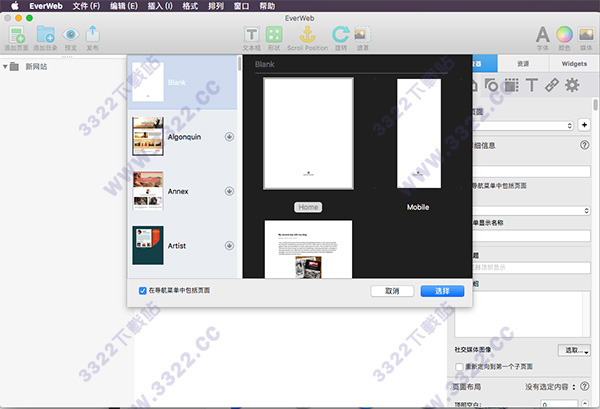Screen dimensions: 600x409
Task: Open the Widget Settings gear icon
Action: pyautogui.click(x=572, y=85)
